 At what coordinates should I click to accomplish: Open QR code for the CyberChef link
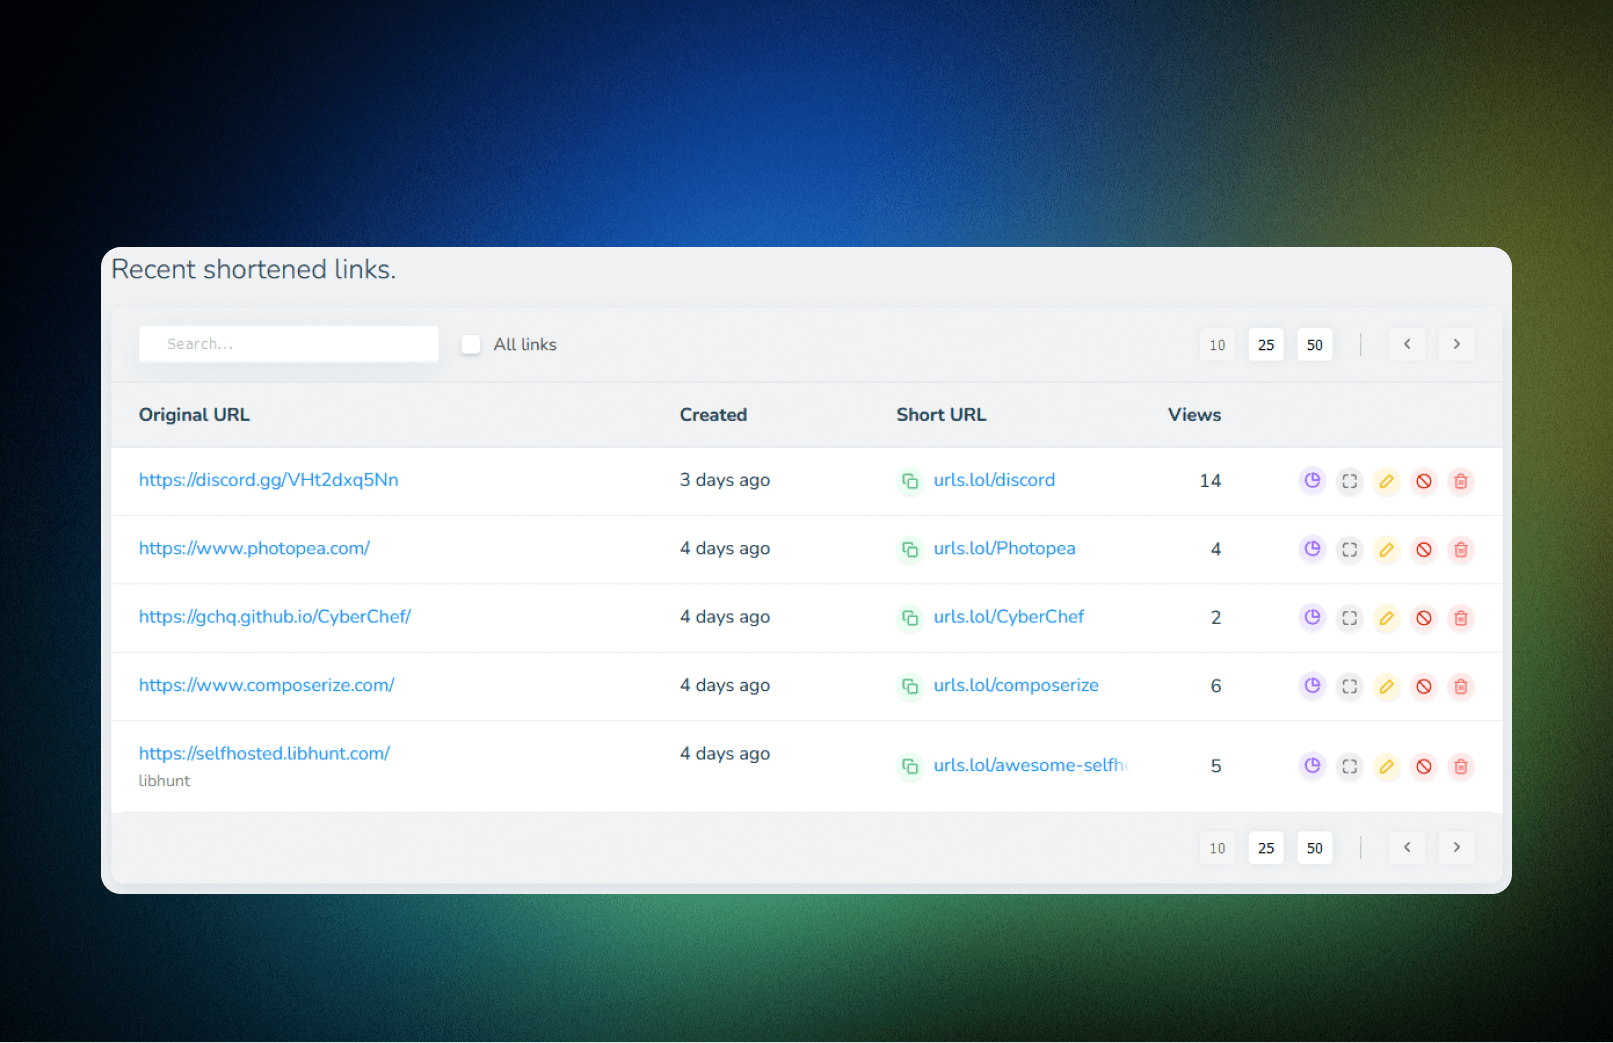tap(1349, 618)
